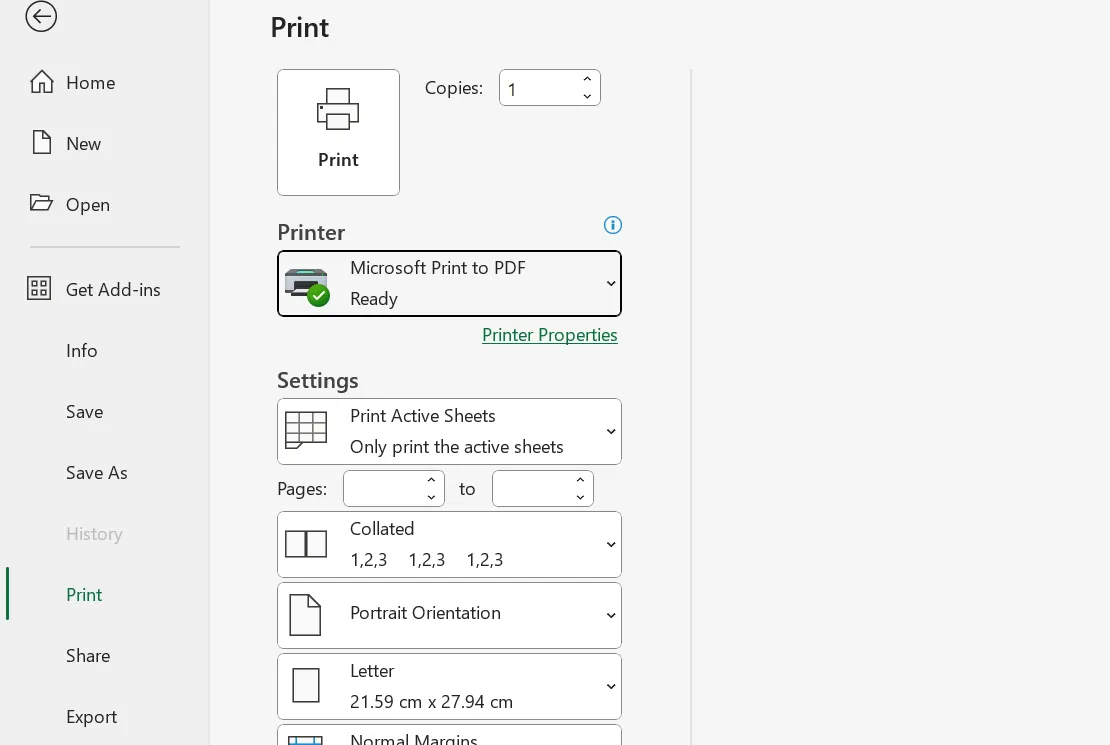The height and width of the screenshot is (745, 1110).
Task: Click the portrait page icon near orientation setting
Action: coord(305,615)
